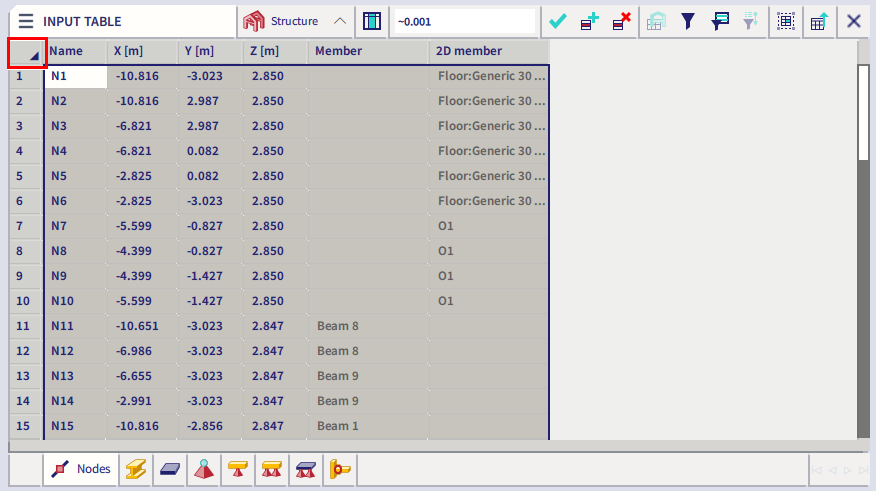876x491 pixels.
Task: Select the N1 name cell
Action: click(x=75, y=76)
